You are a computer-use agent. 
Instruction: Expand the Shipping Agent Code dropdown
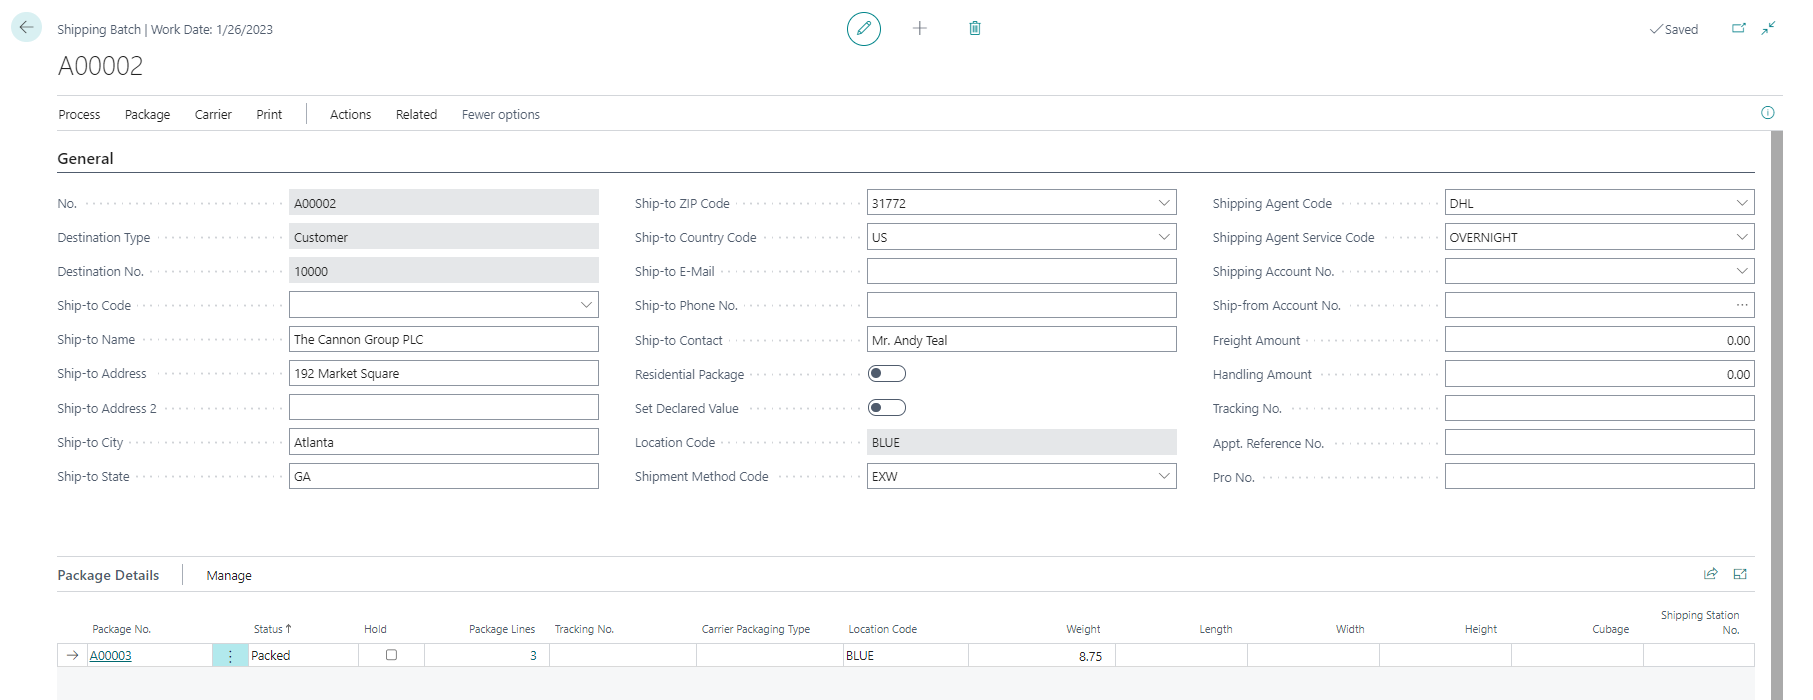pyautogui.click(x=1741, y=203)
